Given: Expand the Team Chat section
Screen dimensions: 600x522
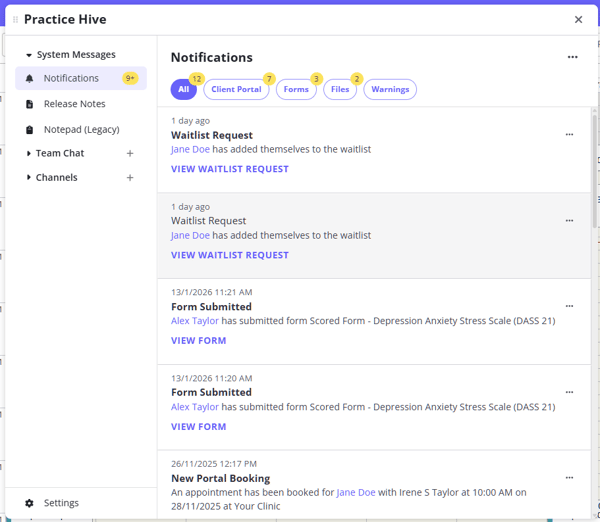Looking at the screenshot, I should 29,154.
